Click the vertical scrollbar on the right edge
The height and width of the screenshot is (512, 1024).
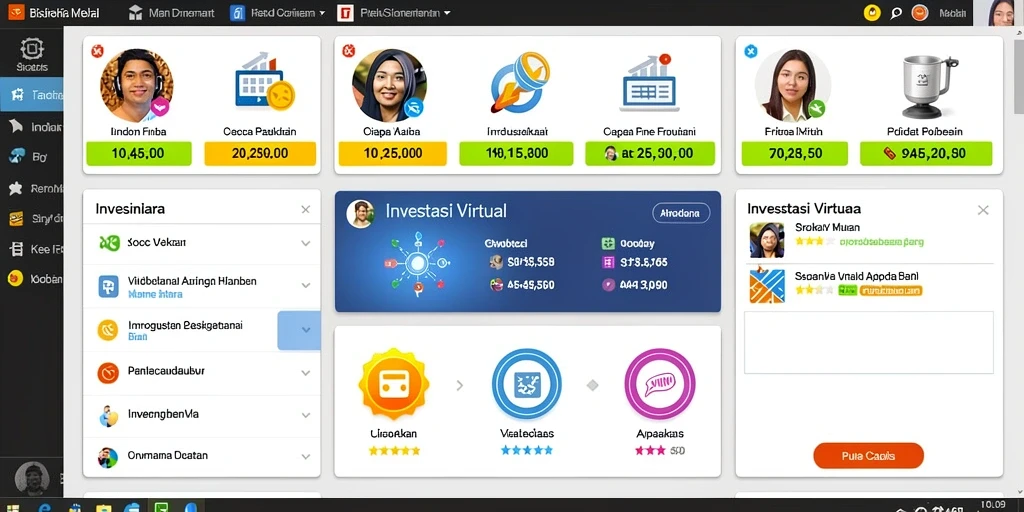pos(1018,72)
